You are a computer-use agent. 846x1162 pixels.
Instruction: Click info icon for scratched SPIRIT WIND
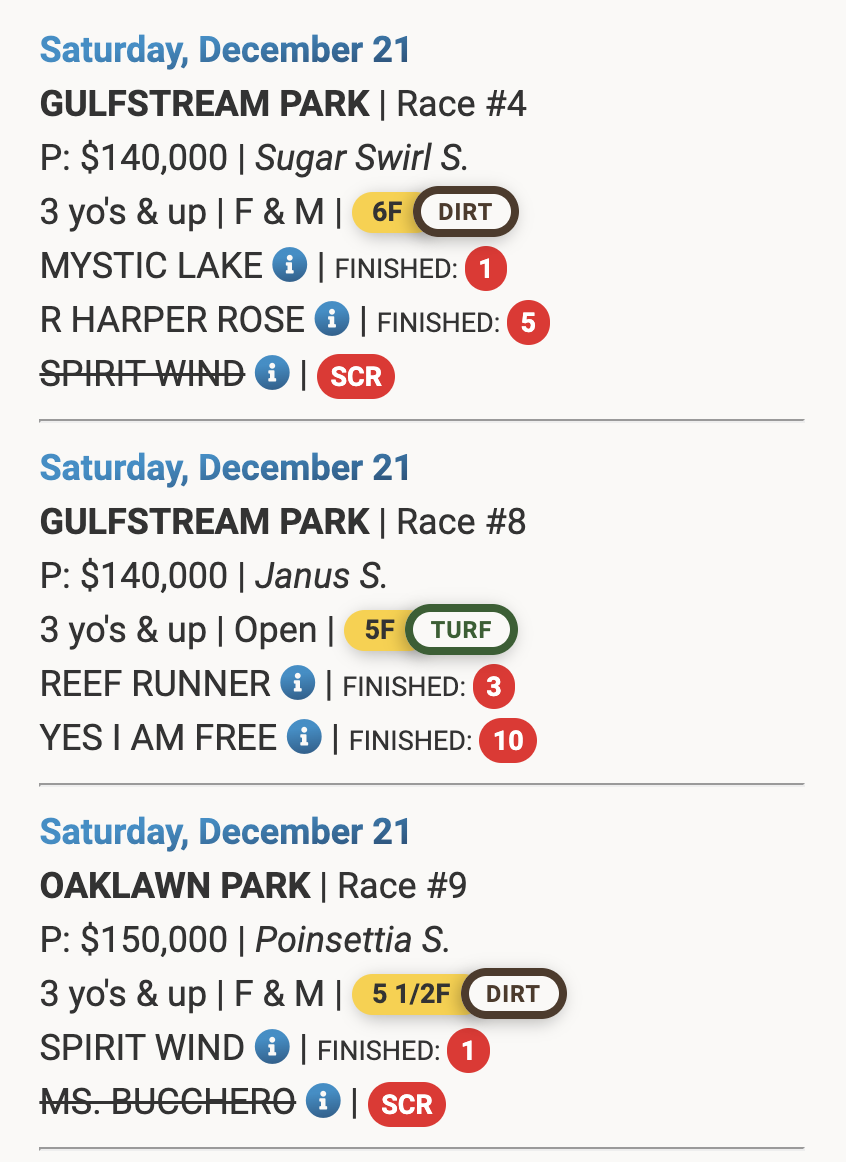[271, 374]
